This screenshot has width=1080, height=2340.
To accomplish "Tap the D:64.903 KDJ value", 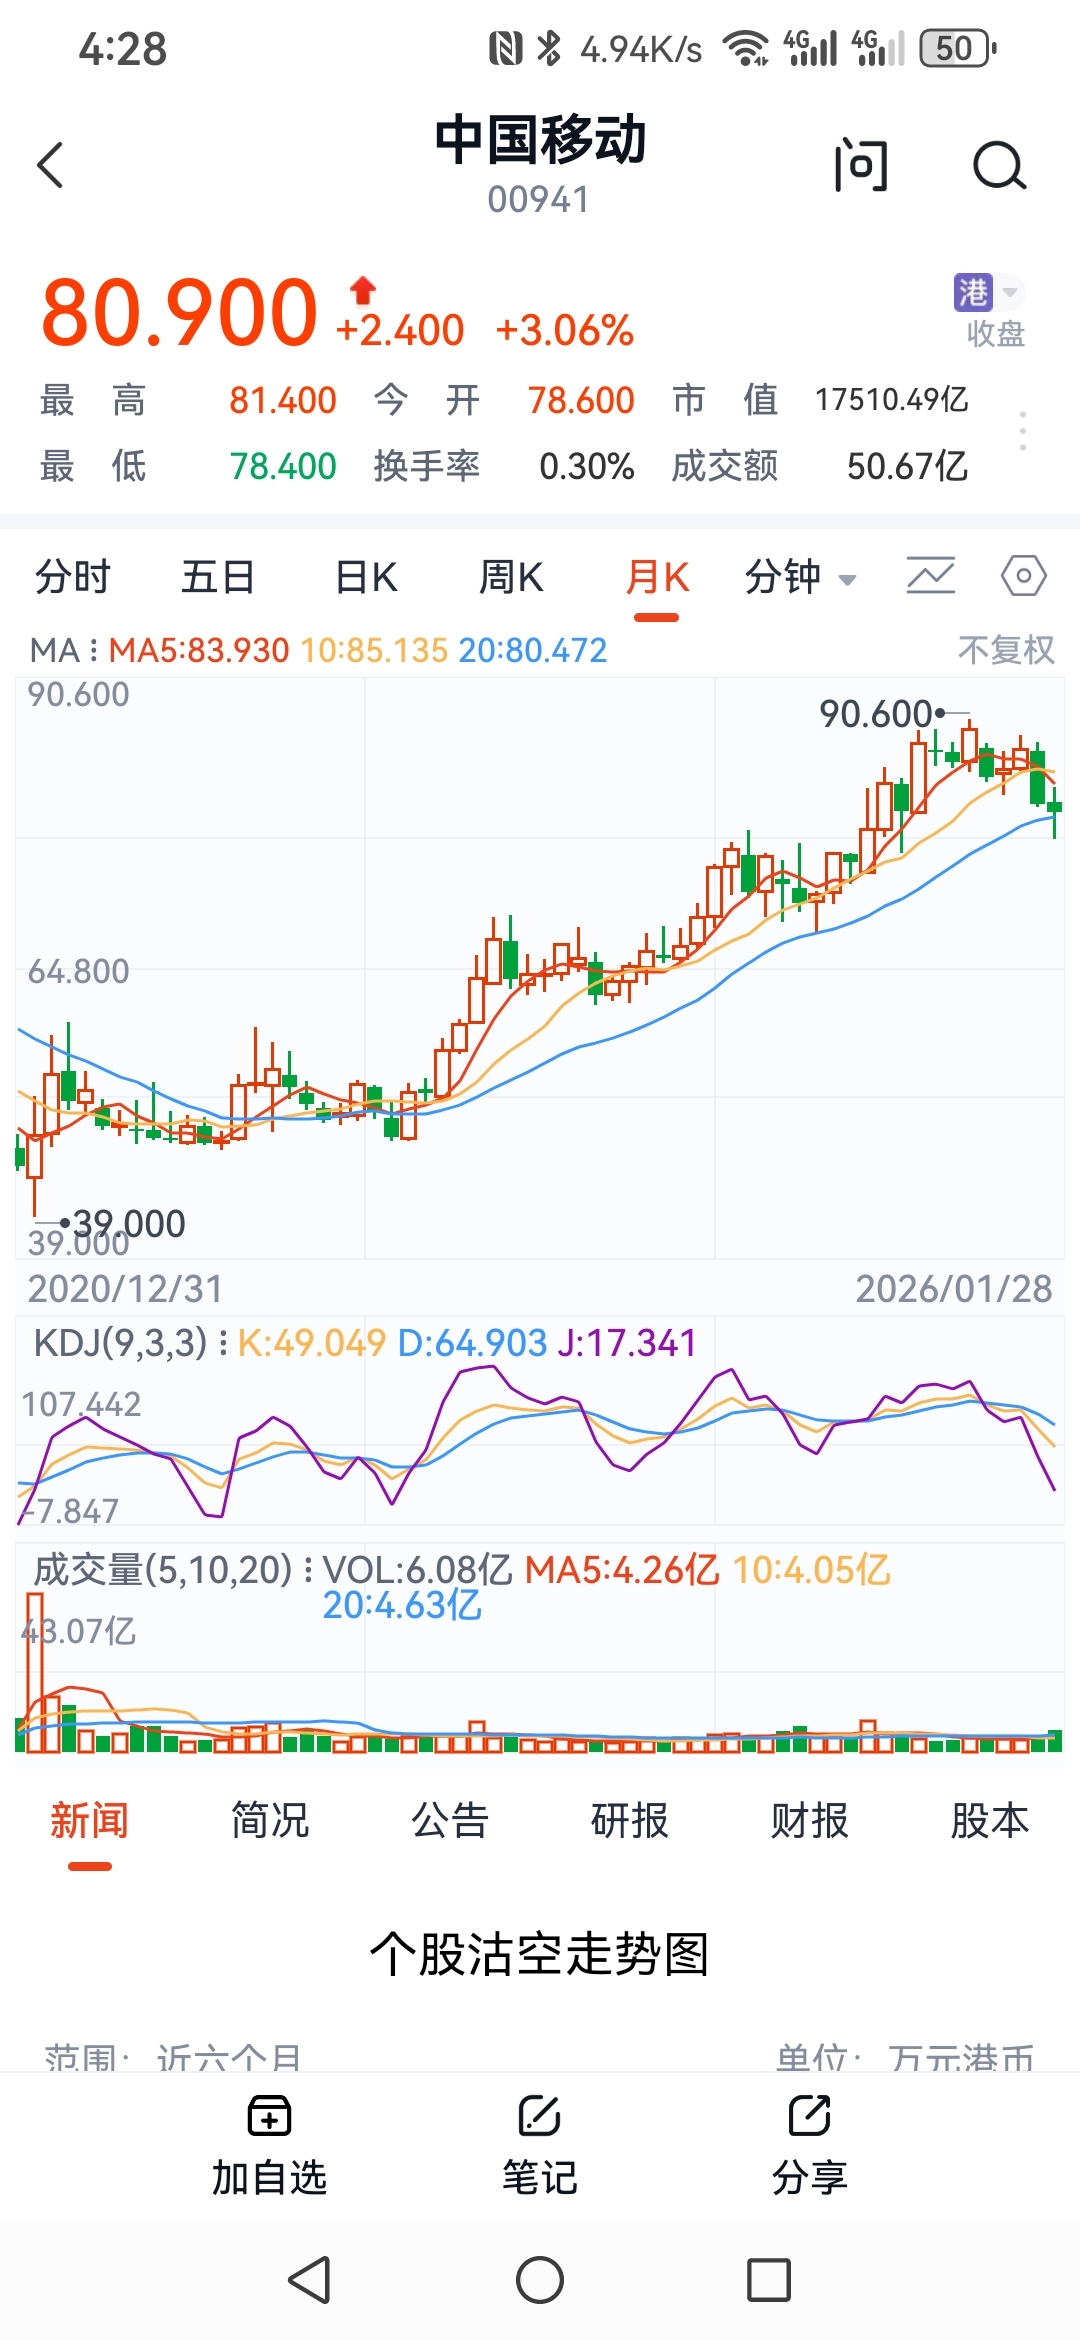I will coord(472,1342).
